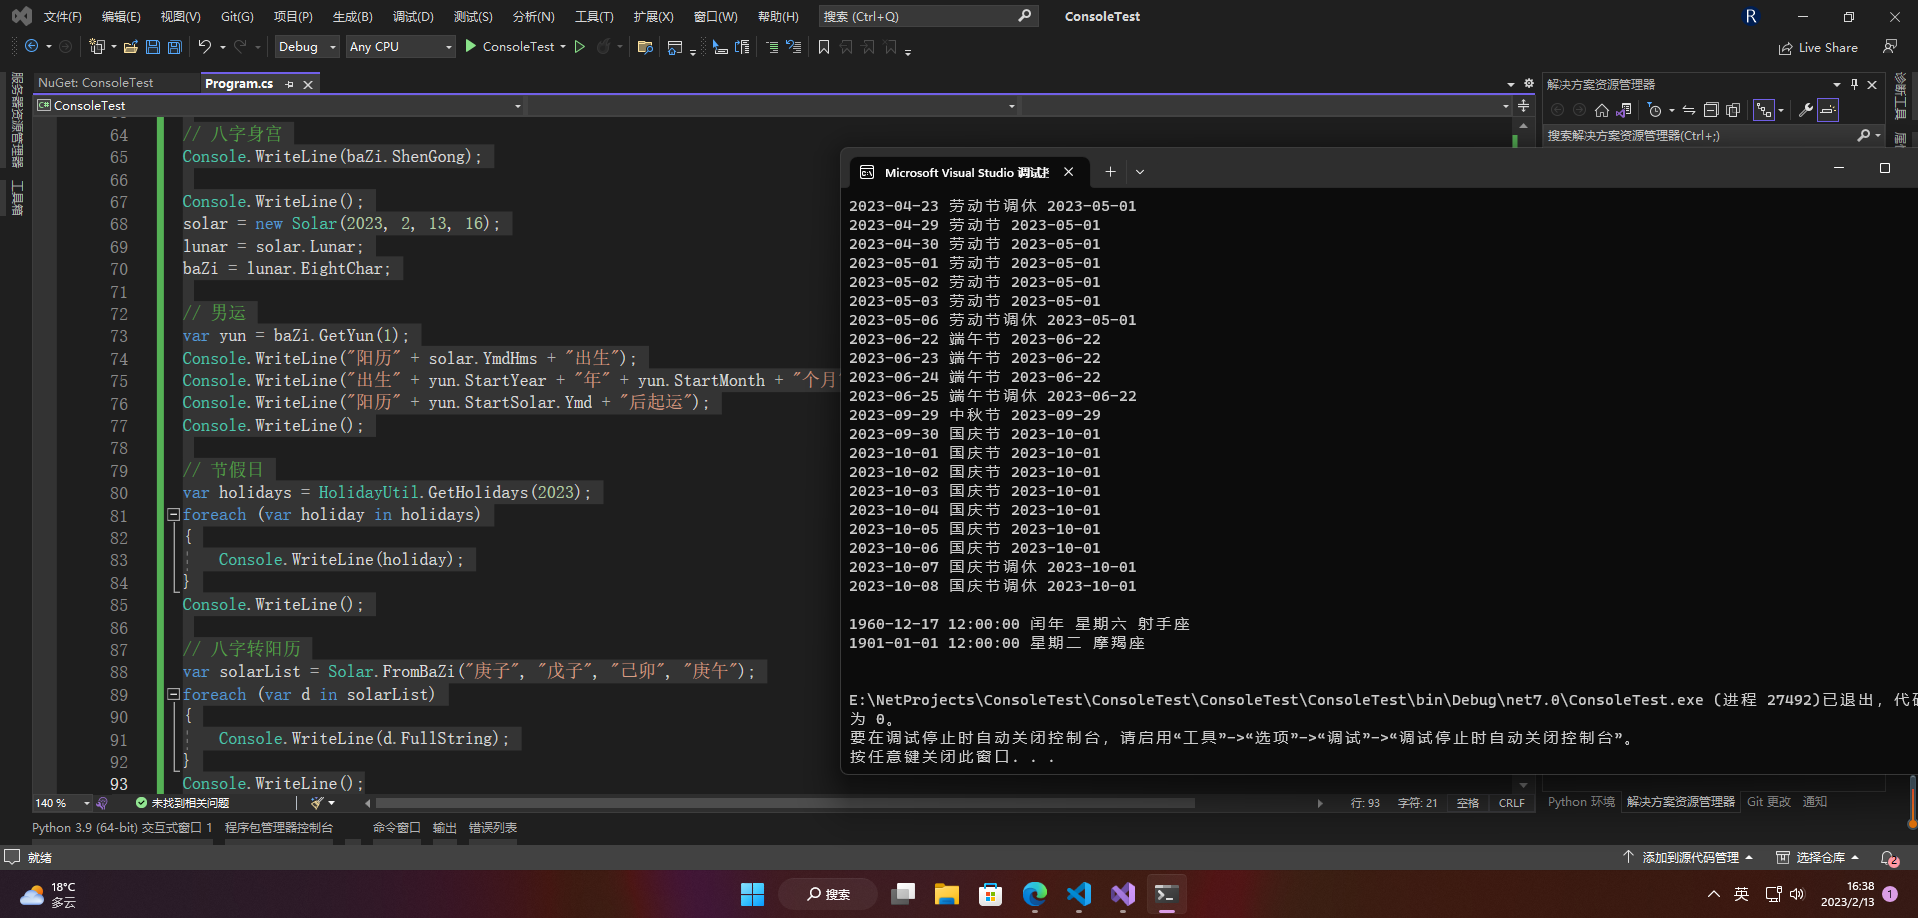This screenshot has width=1918, height=918.
Task: Open the 文件(F) menu
Action: tap(62, 16)
